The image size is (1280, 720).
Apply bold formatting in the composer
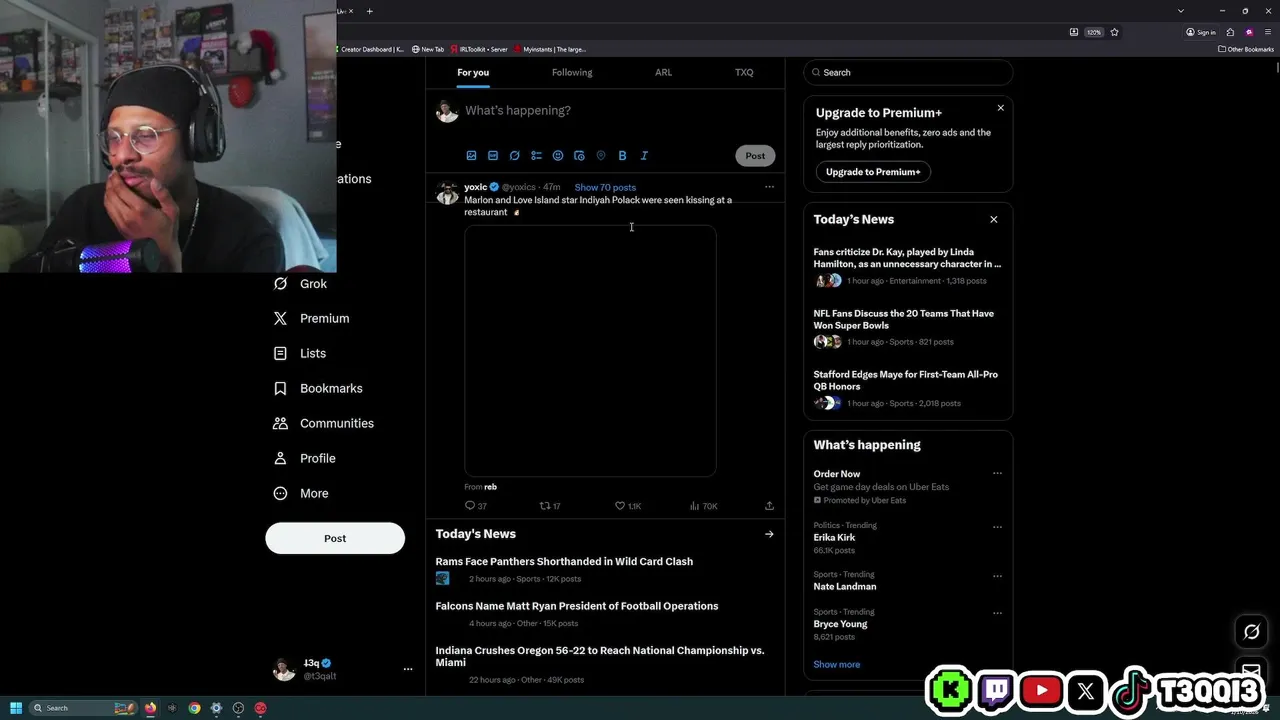coord(622,156)
